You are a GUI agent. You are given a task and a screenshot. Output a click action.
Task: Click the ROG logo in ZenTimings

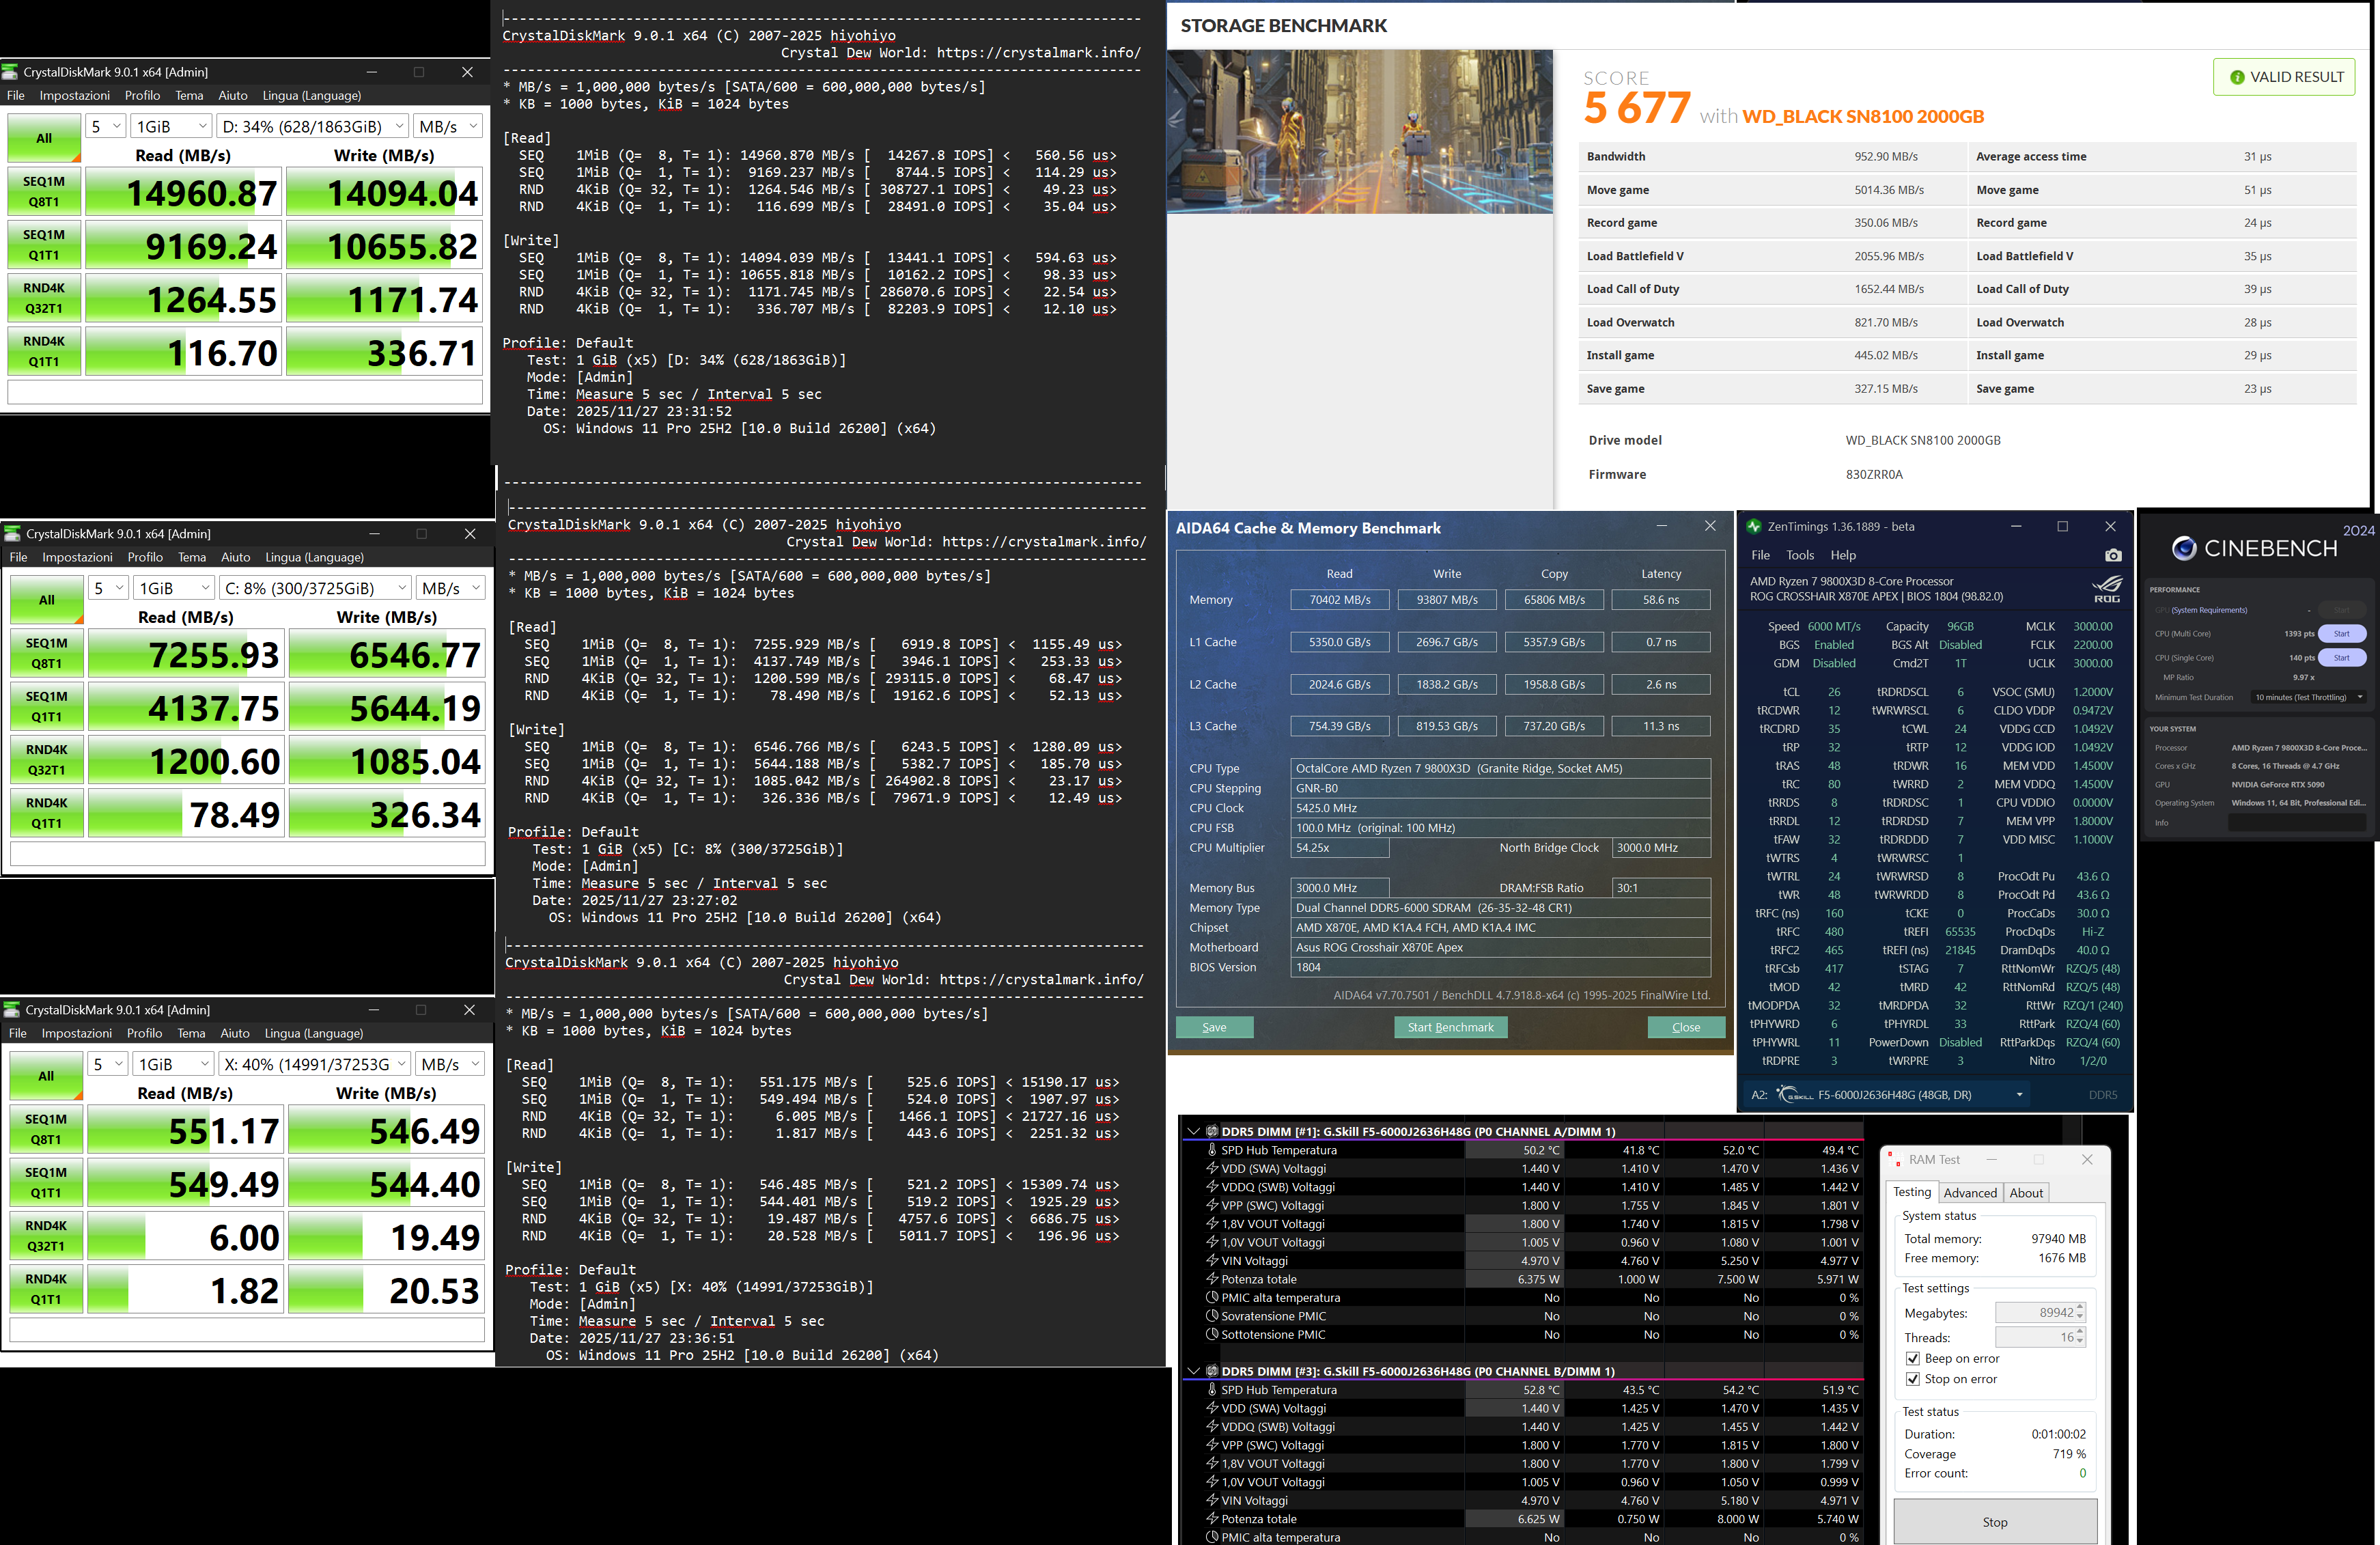2107,588
